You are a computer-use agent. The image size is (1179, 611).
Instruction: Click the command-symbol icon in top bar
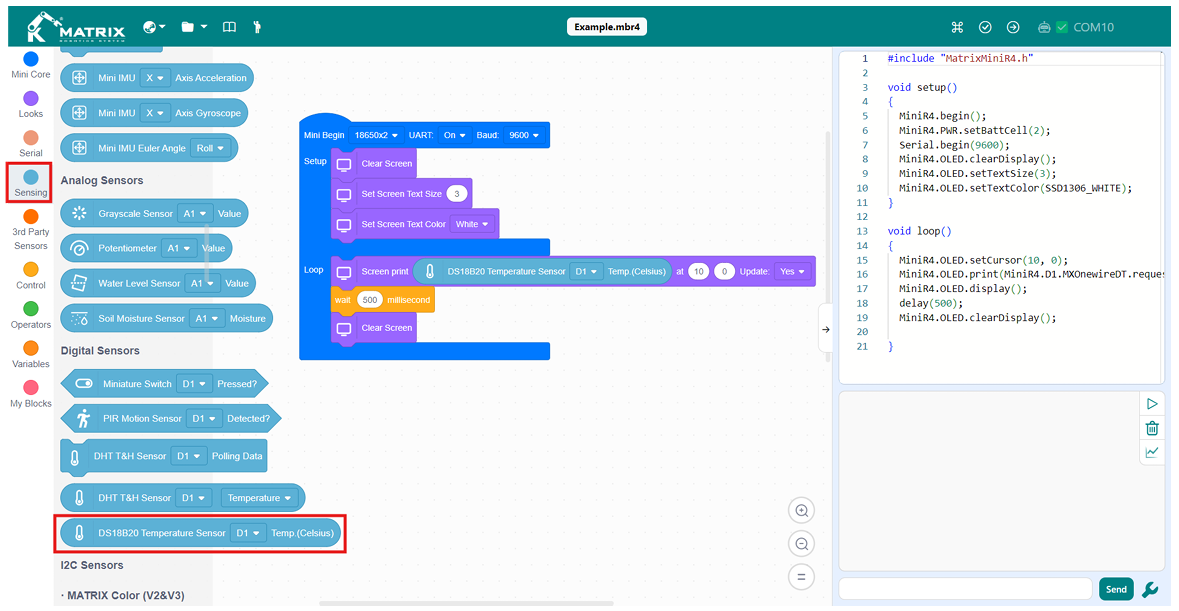point(957,27)
